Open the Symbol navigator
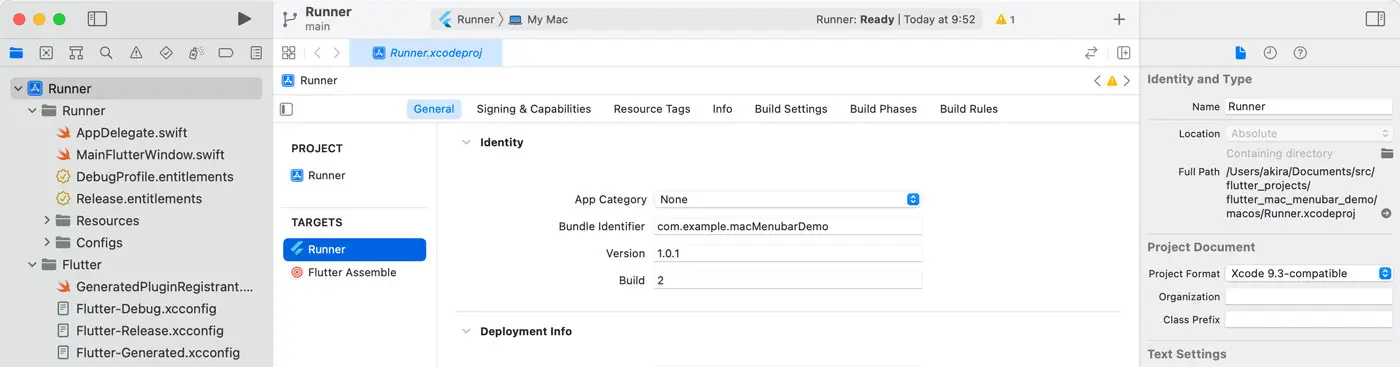 (x=76, y=53)
